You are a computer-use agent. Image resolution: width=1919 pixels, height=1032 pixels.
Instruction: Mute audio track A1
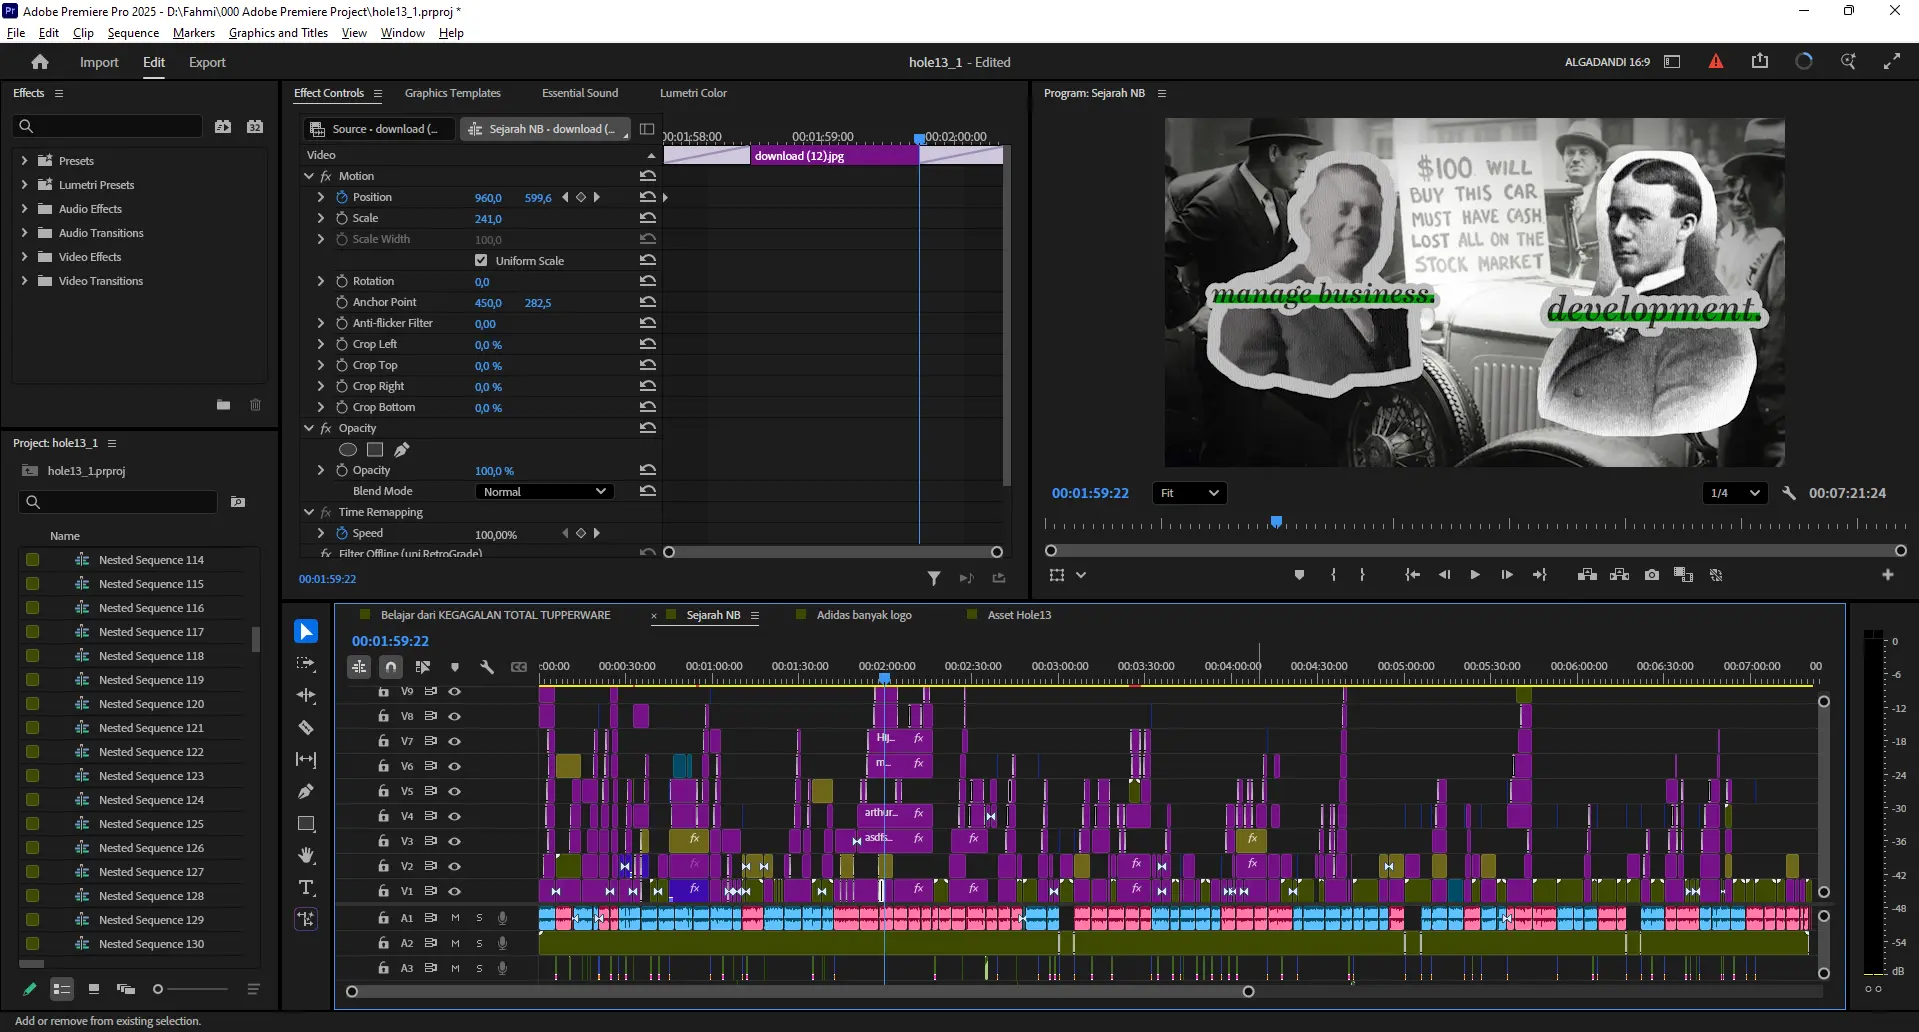click(x=455, y=917)
